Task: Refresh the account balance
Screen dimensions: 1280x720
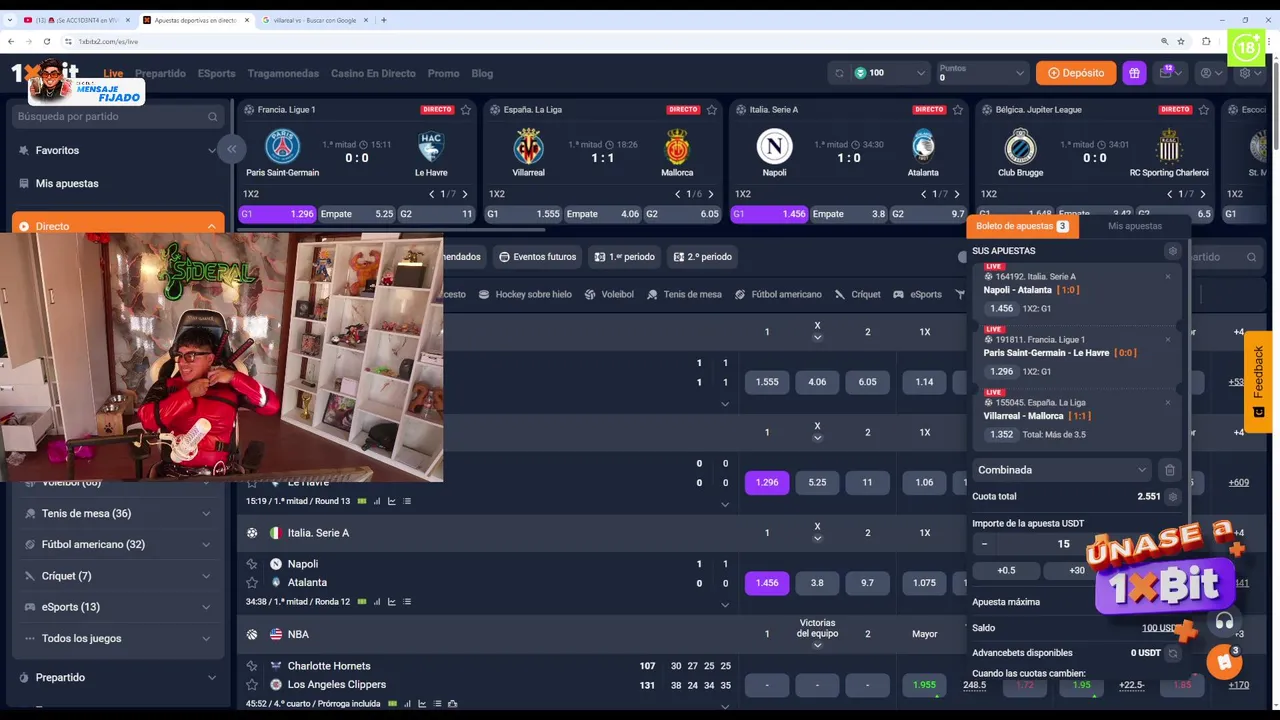Action: 839,73
